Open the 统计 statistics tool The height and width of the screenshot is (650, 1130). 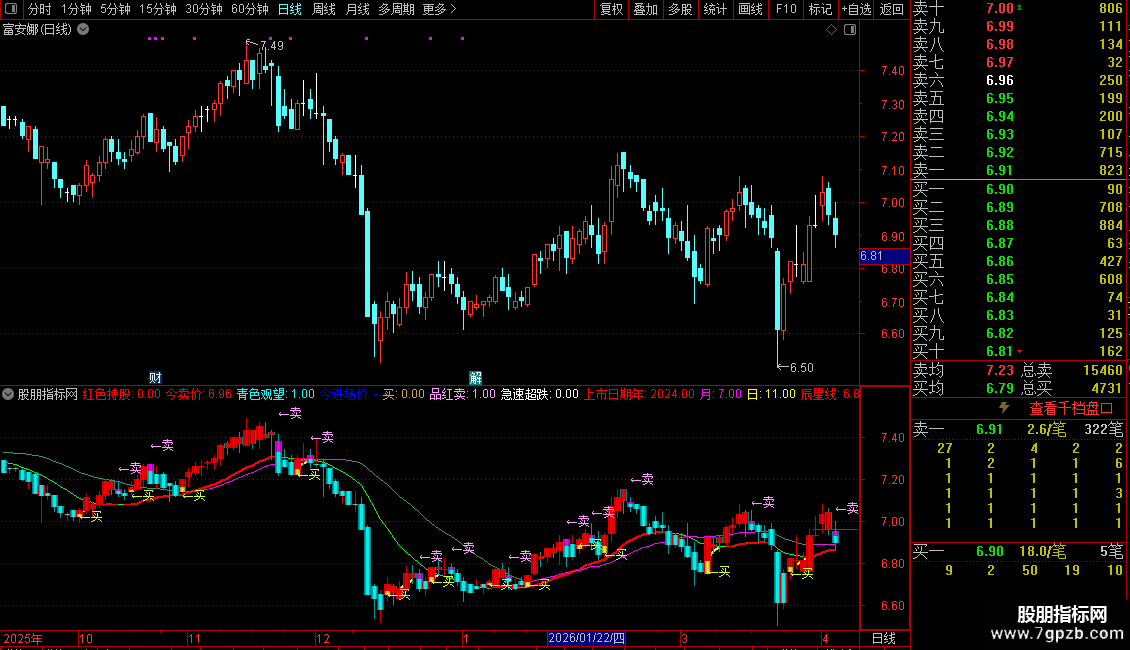click(x=715, y=9)
